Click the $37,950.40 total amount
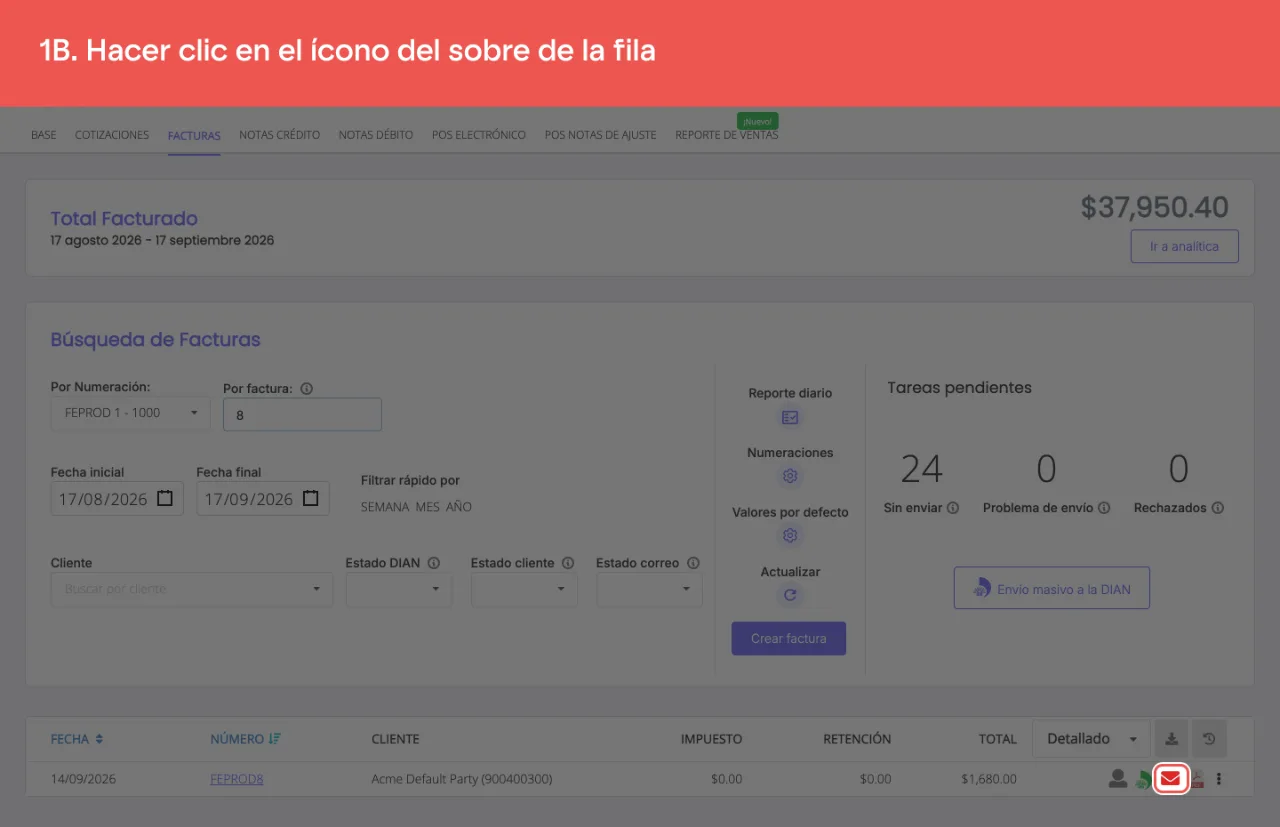 click(x=1155, y=207)
